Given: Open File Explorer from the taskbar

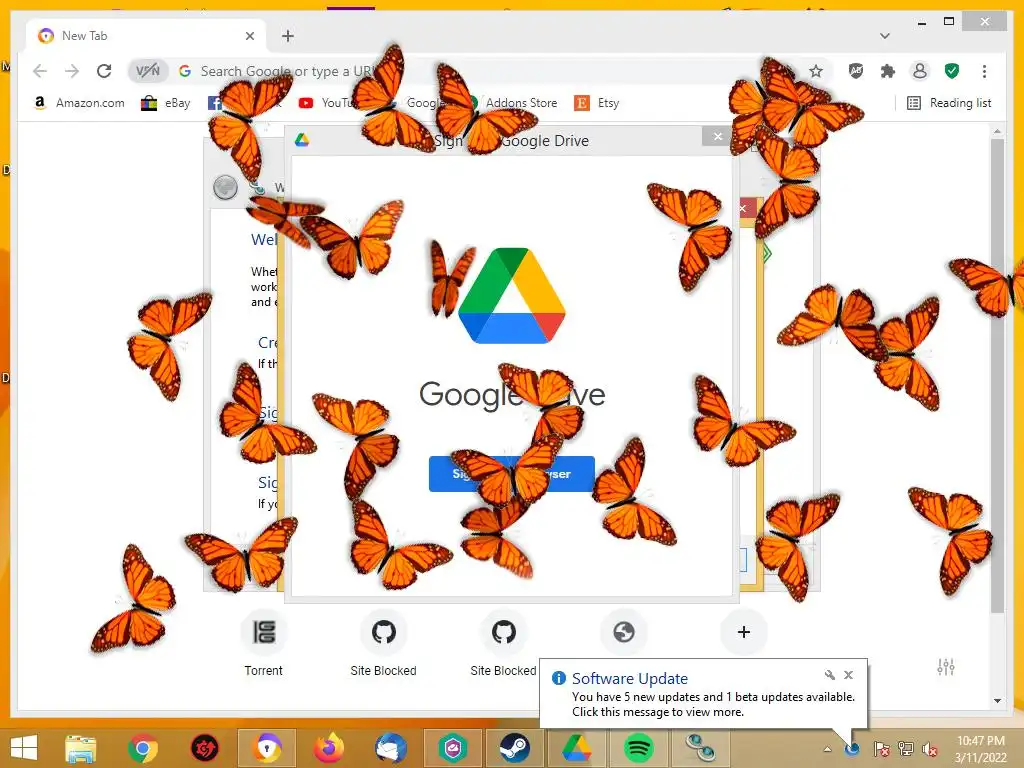Looking at the screenshot, I should [x=81, y=748].
